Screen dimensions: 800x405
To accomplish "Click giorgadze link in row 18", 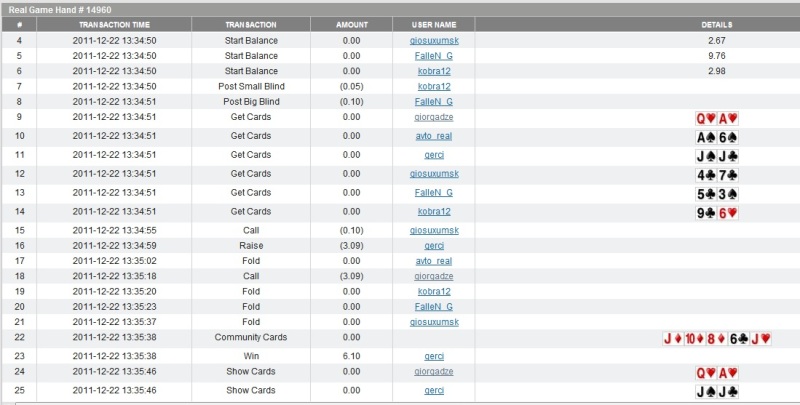I will pyautogui.click(x=434, y=275).
